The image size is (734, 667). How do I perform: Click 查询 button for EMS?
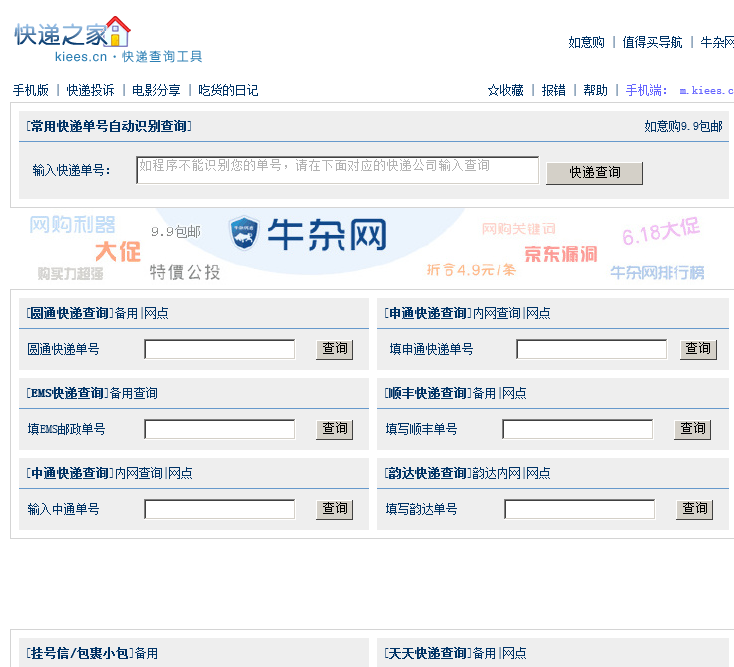point(335,430)
